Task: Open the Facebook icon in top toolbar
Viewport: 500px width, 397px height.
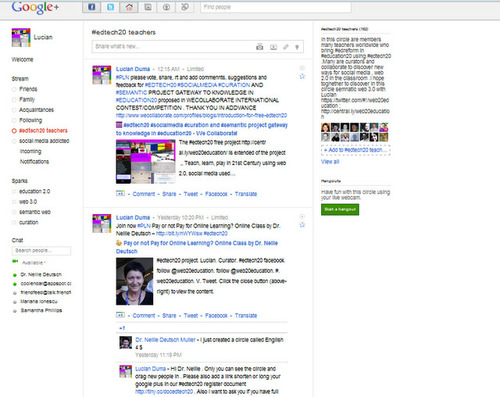Action: pos(92,7)
